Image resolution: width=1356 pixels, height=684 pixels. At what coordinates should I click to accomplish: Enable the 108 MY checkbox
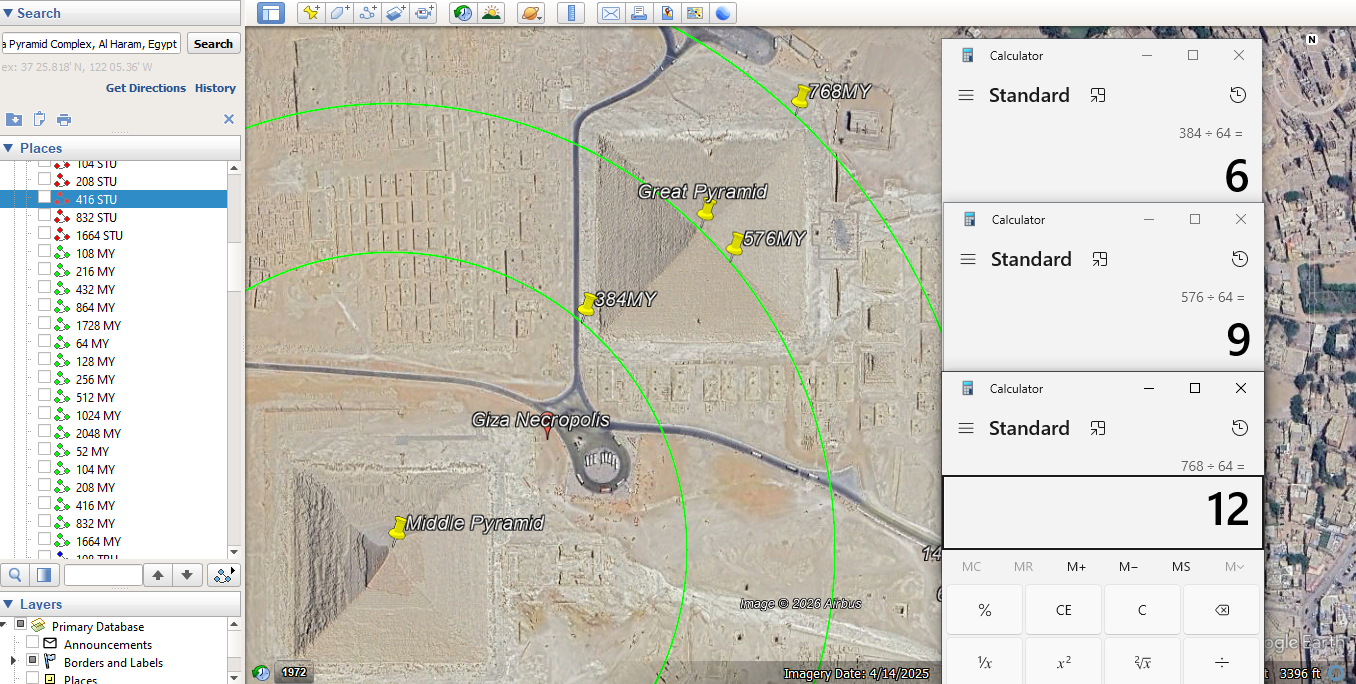(x=44, y=252)
